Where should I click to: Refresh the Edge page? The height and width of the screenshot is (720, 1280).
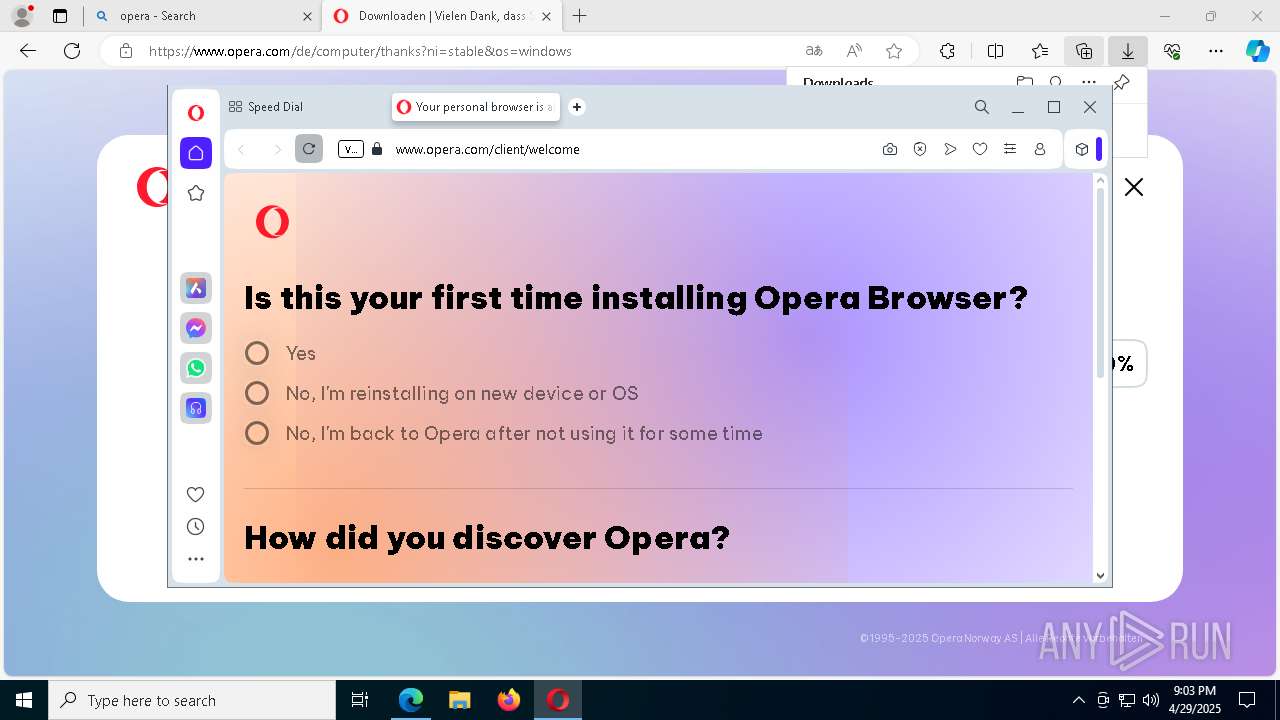click(72, 51)
